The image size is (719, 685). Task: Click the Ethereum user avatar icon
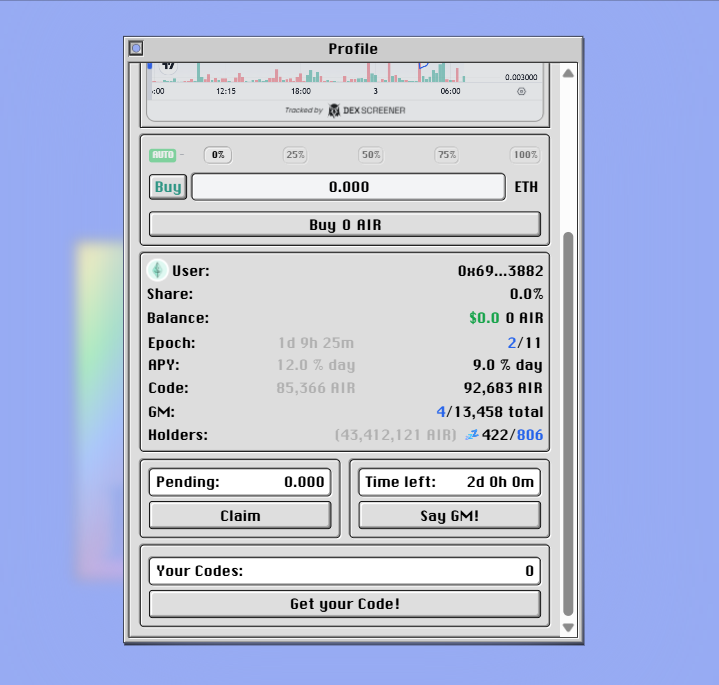click(x=157, y=270)
